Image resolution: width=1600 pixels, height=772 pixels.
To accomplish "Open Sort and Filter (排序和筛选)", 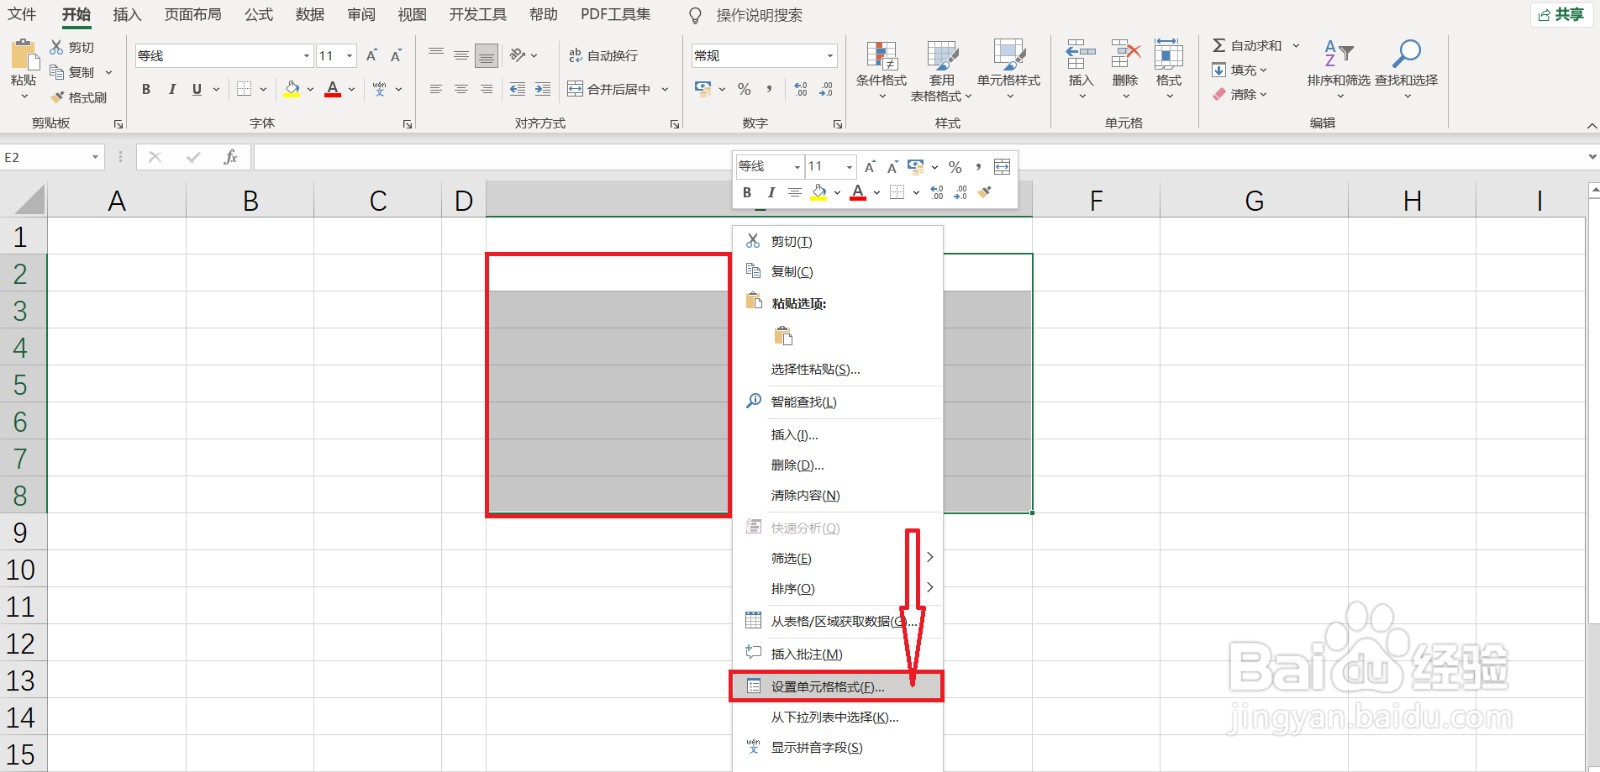I will tap(1338, 68).
